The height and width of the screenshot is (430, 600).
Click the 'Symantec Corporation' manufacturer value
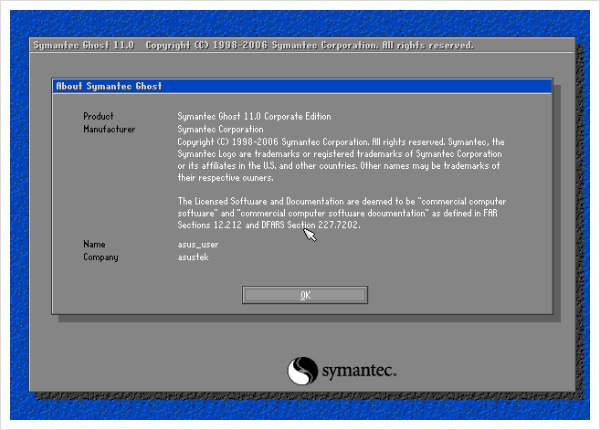coord(220,129)
